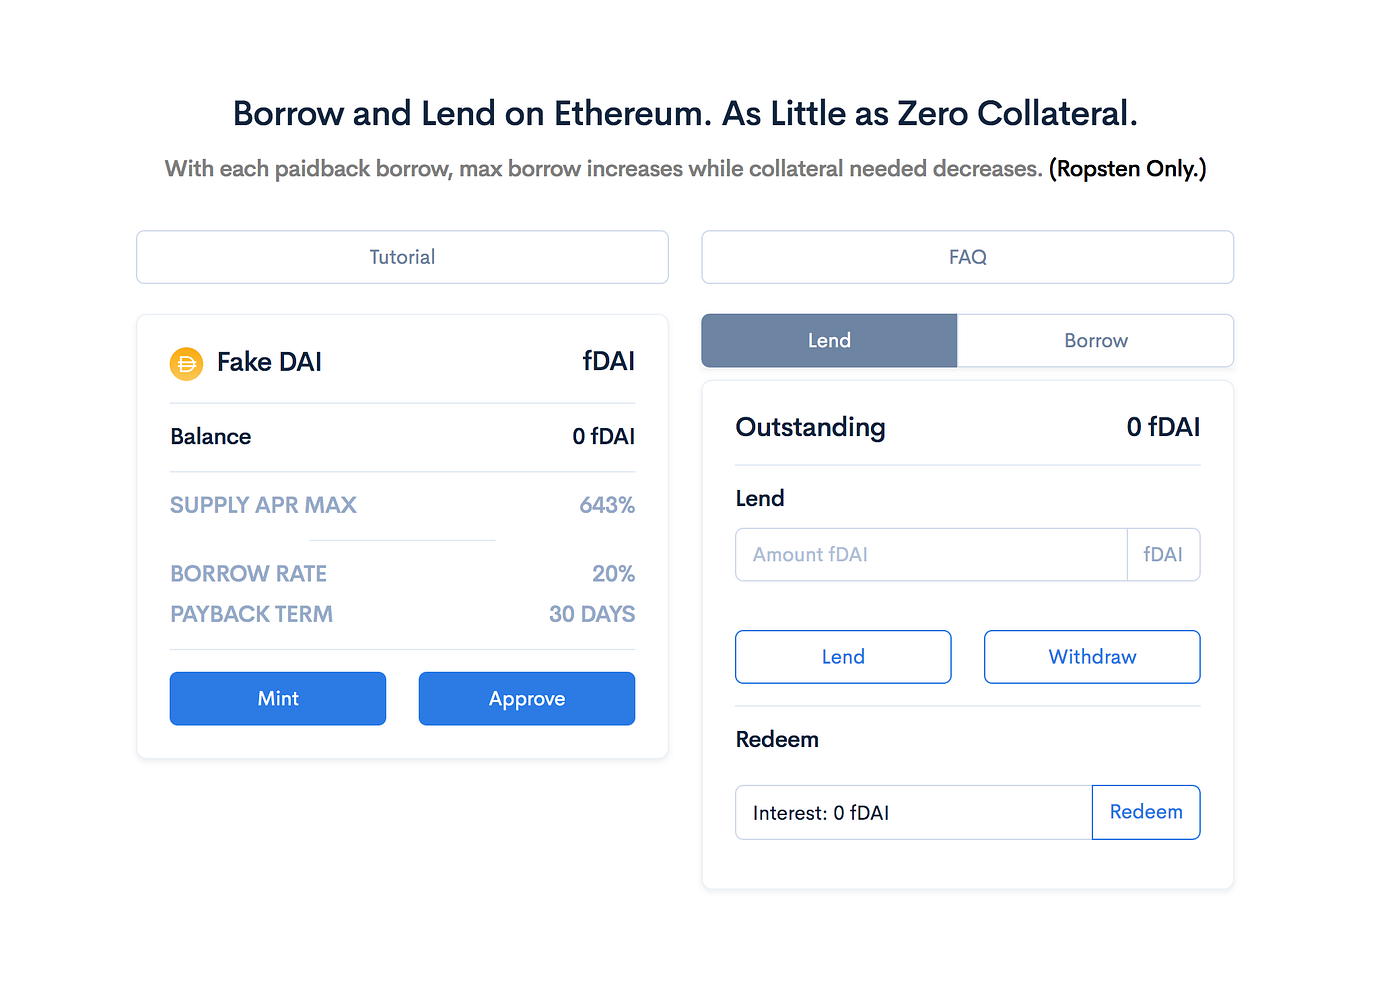Click the Redeem section heading

click(x=777, y=739)
